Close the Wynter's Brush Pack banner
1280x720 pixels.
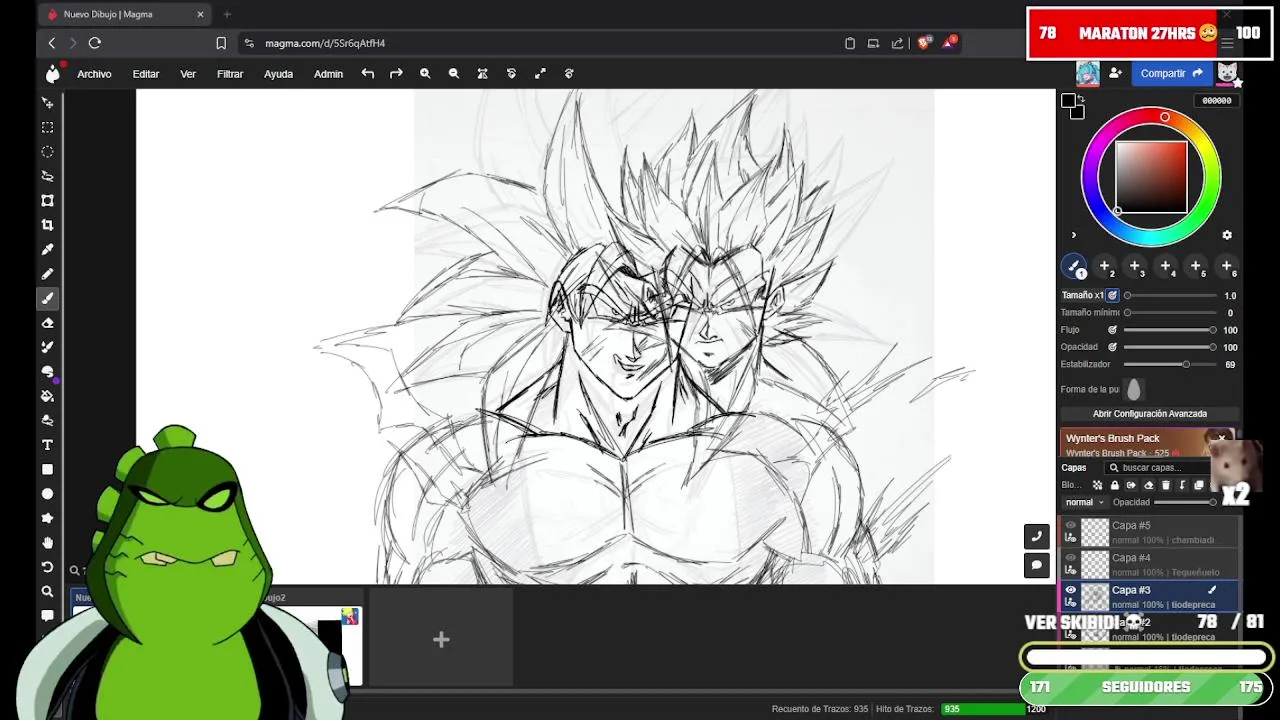tap(1221, 438)
